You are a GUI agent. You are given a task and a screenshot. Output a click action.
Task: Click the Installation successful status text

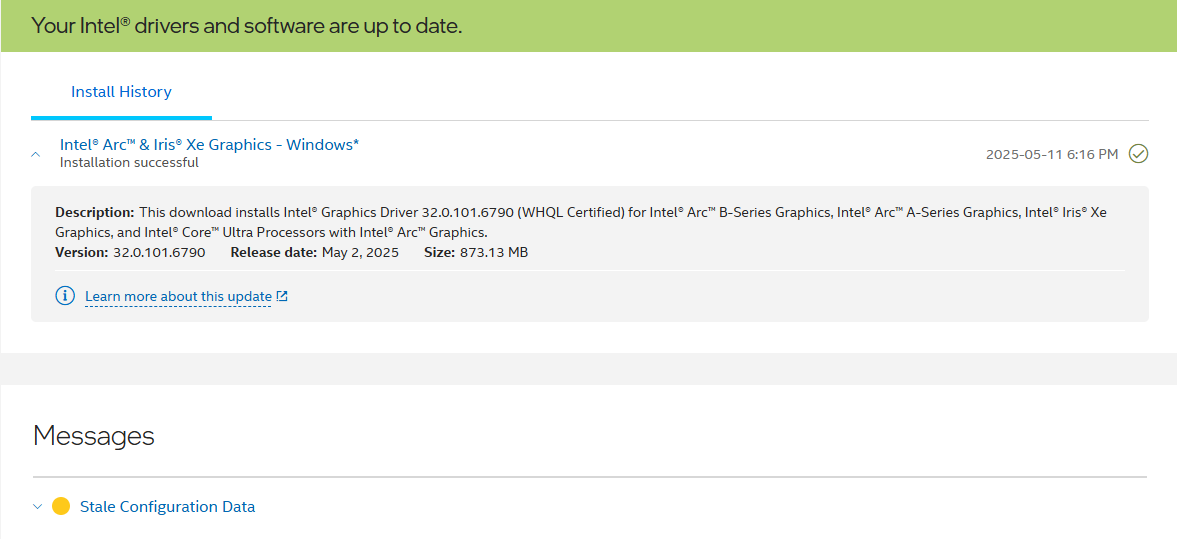(x=129, y=163)
